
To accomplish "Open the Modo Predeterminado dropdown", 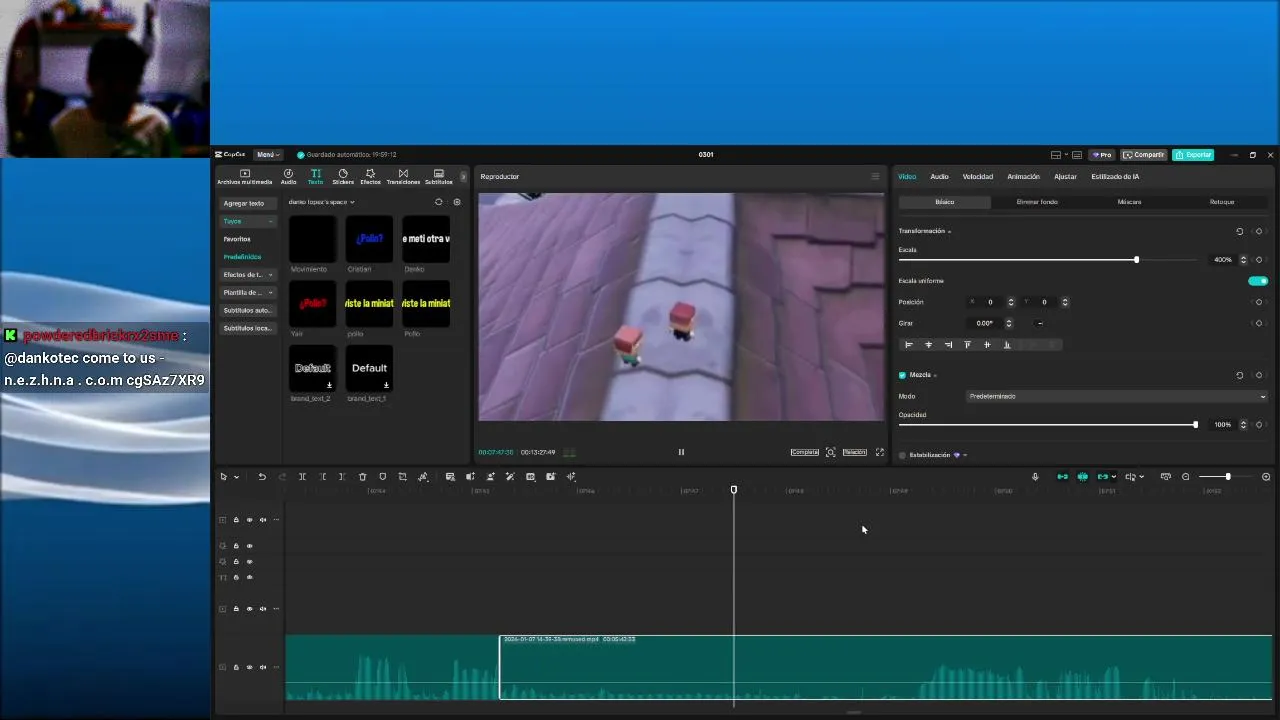I will click(x=1117, y=396).
